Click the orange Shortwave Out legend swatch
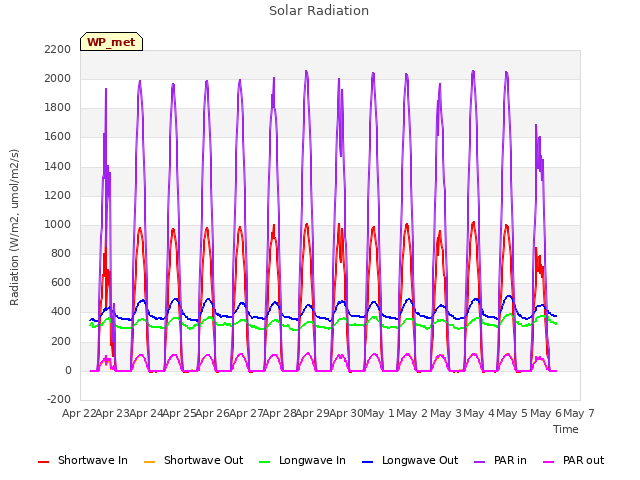Image resolution: width=640 pixels, height=480 pixels. tap(149, 462)
